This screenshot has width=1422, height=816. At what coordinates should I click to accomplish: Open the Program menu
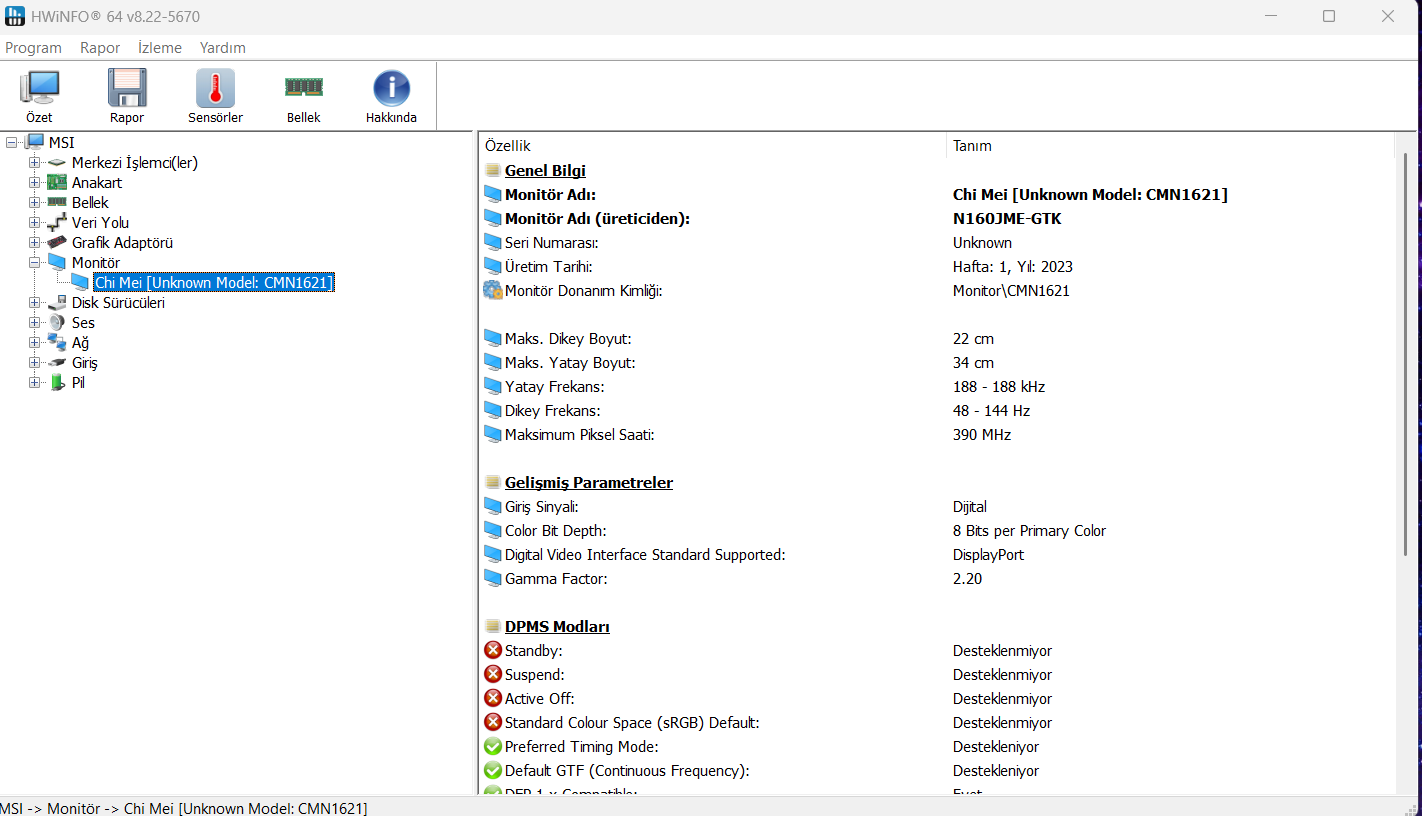[33, 48]
